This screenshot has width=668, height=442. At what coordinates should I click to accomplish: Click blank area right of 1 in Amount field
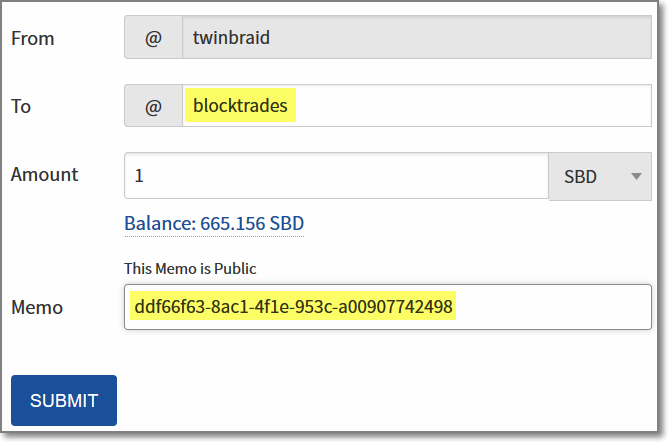(x=340, y=175)
